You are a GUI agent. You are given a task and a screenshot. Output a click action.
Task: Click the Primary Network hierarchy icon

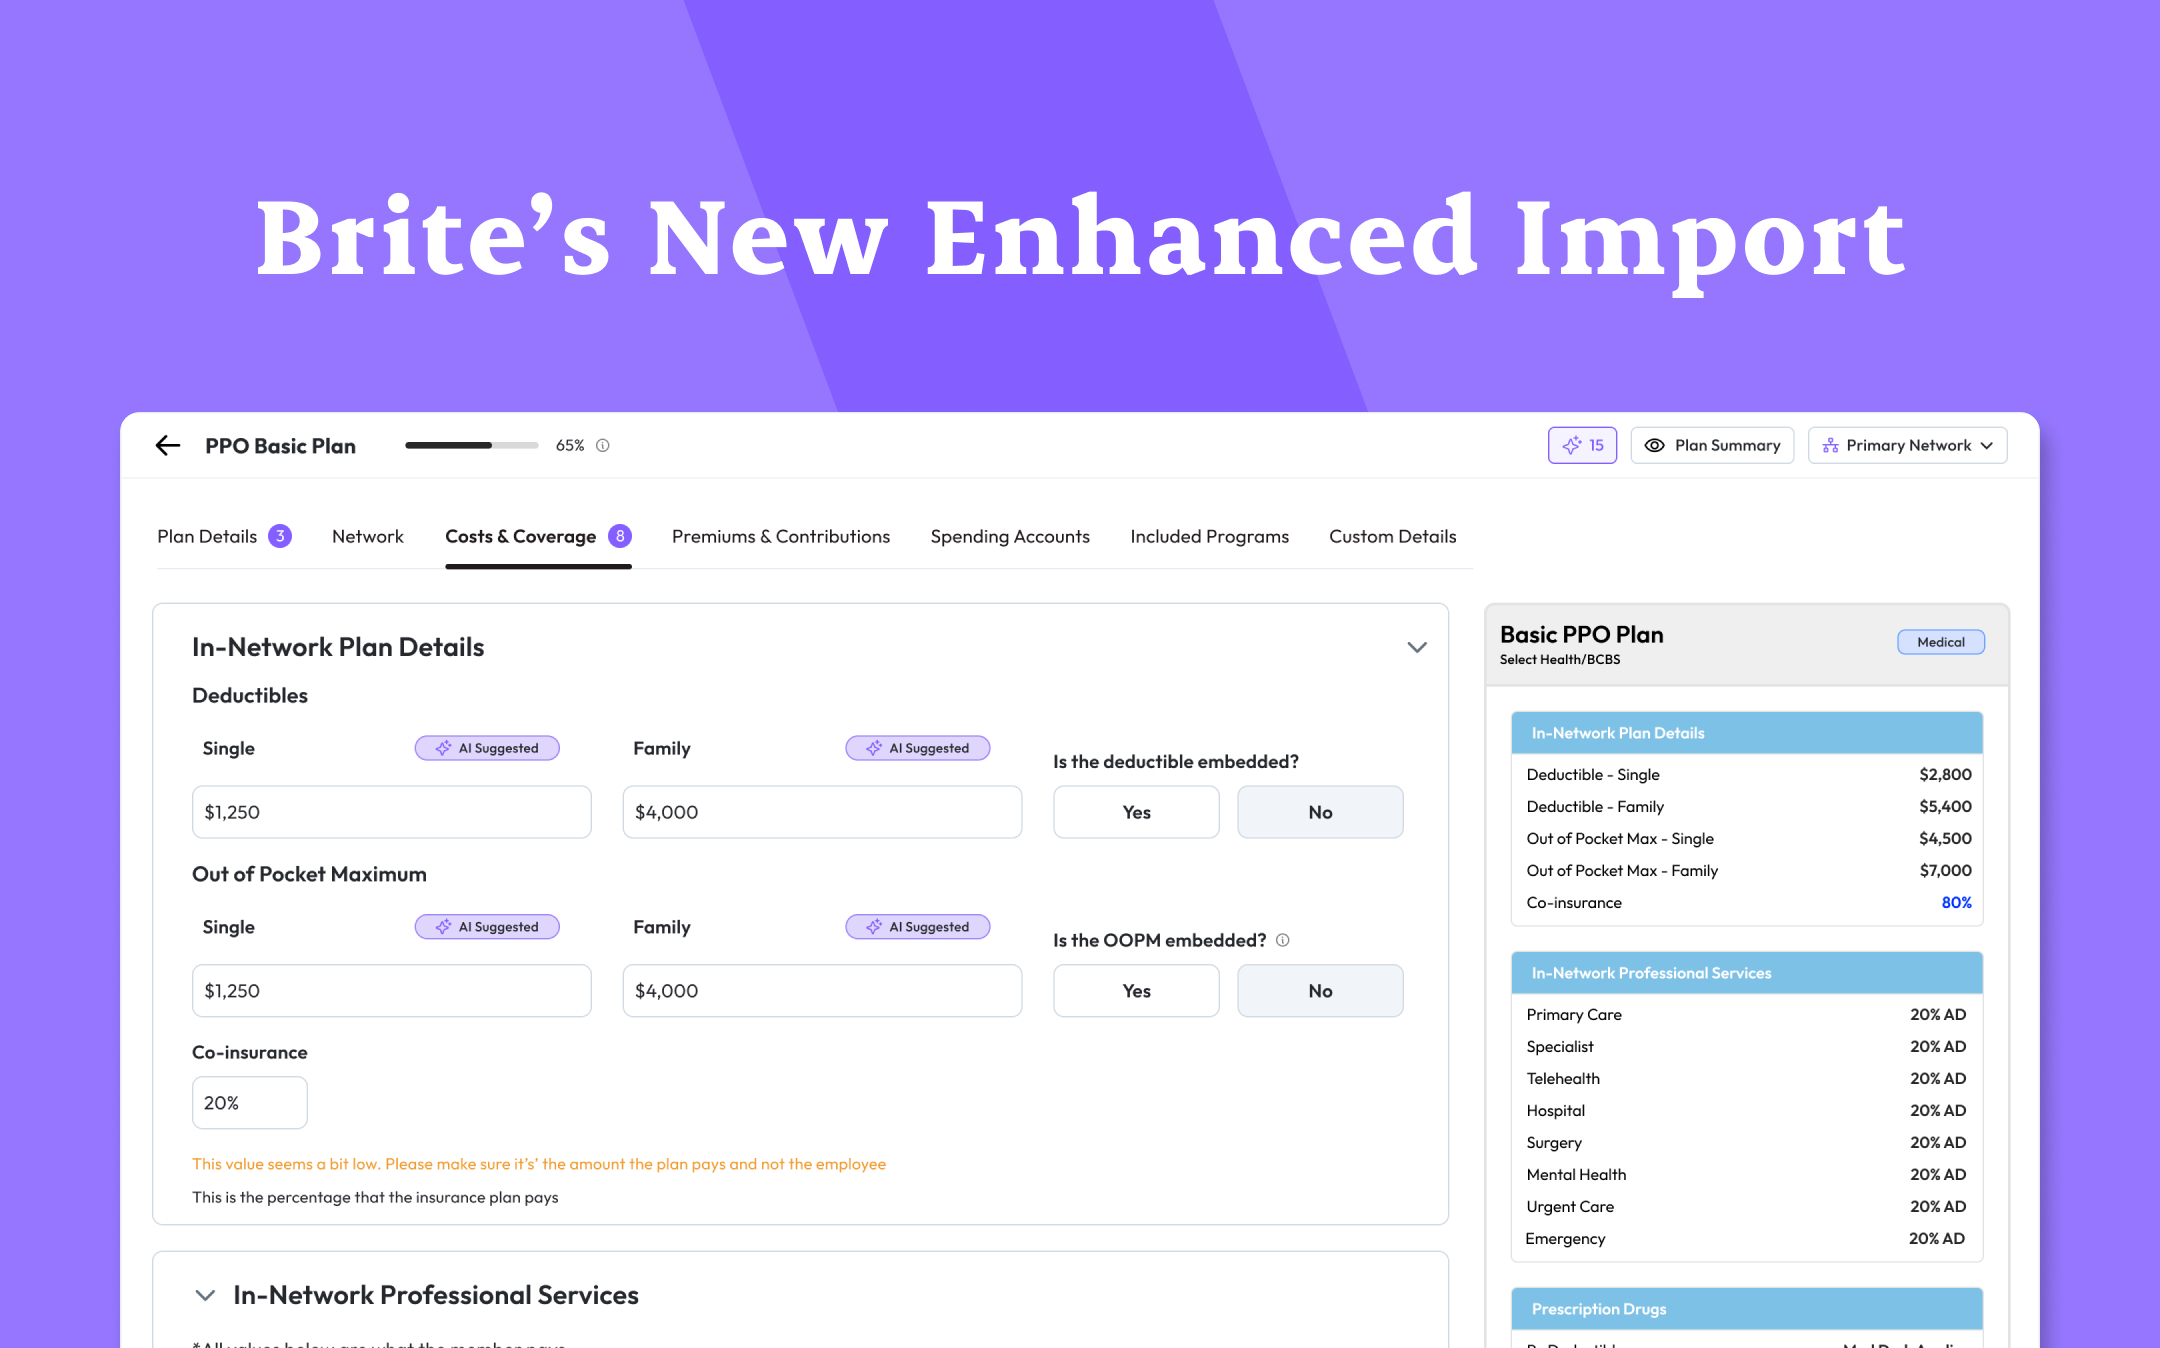[x=1831, y=446]
